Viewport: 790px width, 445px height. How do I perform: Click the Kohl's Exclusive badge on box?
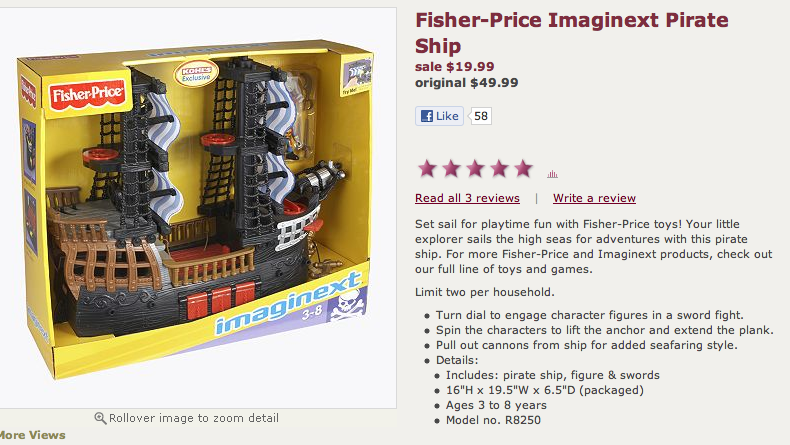point(196,74)
